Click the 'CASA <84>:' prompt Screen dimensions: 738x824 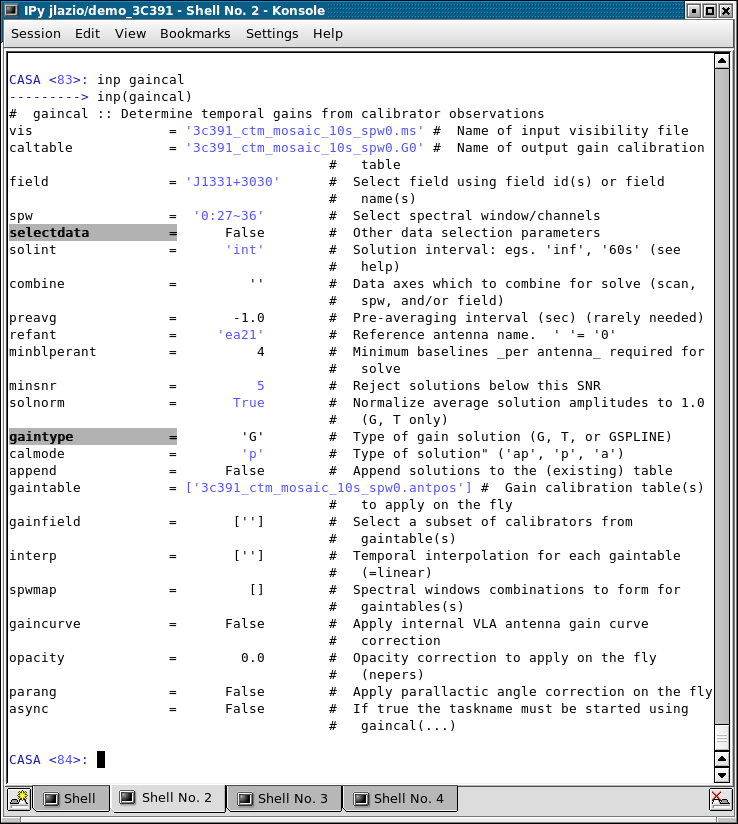[x=48, y=760]
